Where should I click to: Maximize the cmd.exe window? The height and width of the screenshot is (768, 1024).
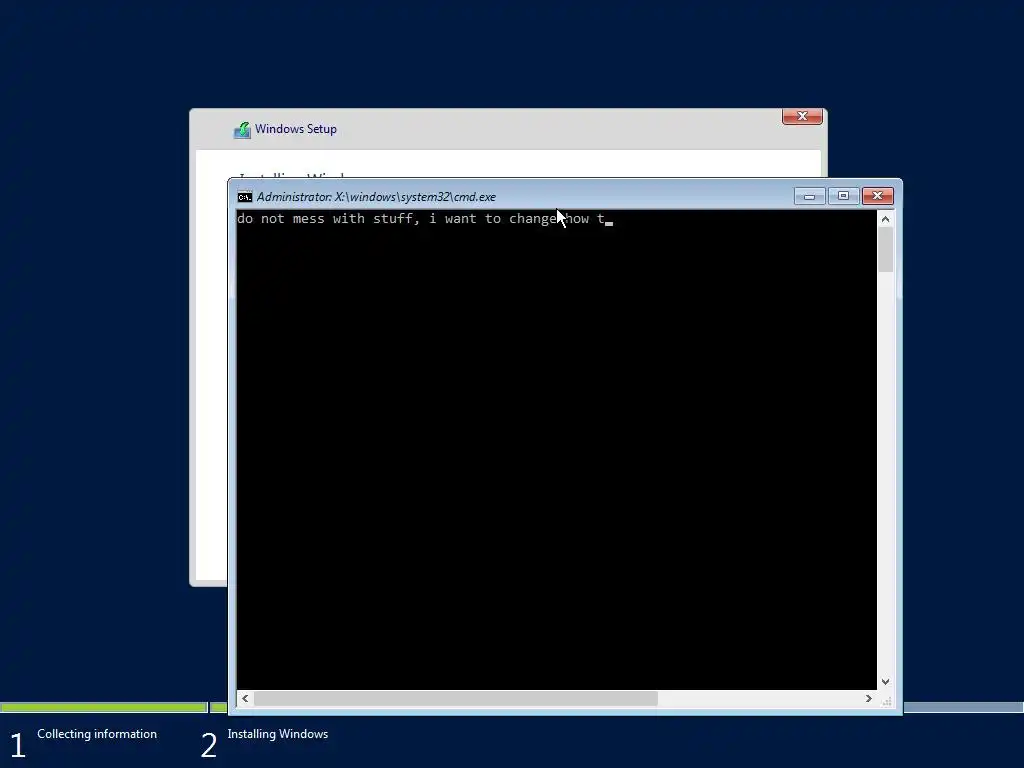843,196
